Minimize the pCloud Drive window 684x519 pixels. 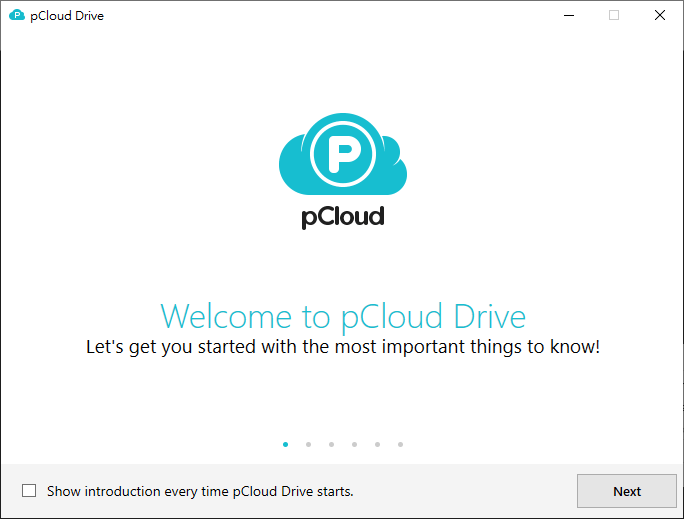point(569,15)
